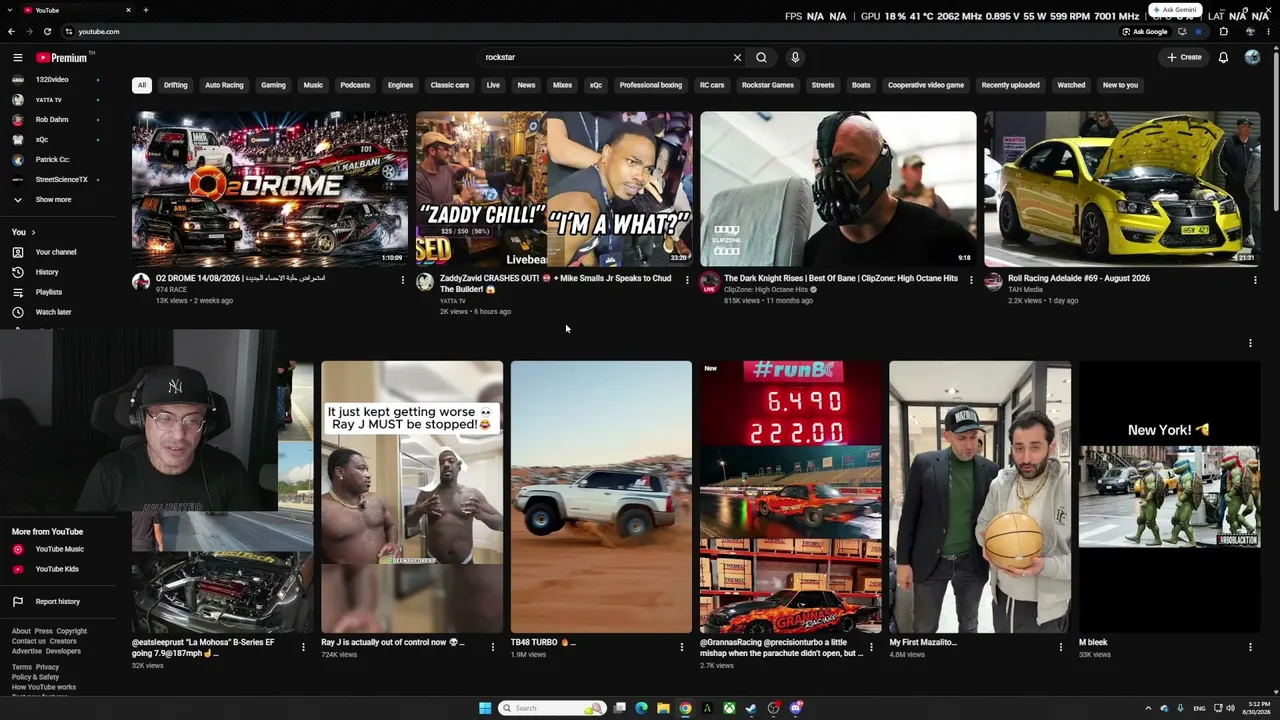Open ClipZone channel avatar
Viewport: 1280px width, 720px height.
coord(709,282)
